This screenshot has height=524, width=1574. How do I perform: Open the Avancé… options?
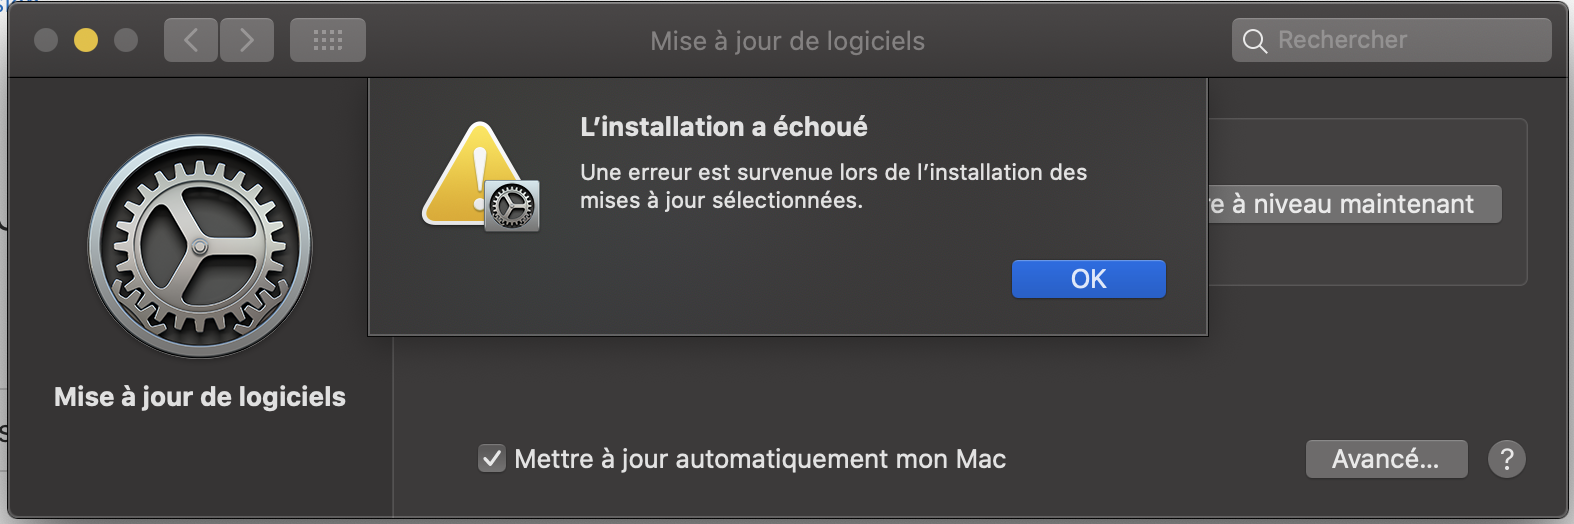[1386, 459]
